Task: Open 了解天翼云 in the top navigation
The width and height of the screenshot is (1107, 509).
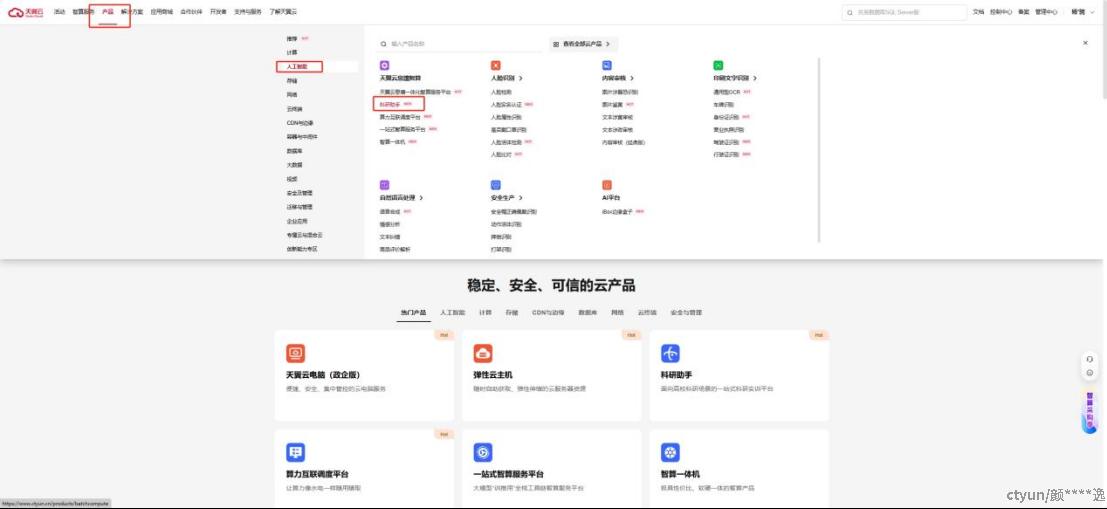Action: click(283, 12)
